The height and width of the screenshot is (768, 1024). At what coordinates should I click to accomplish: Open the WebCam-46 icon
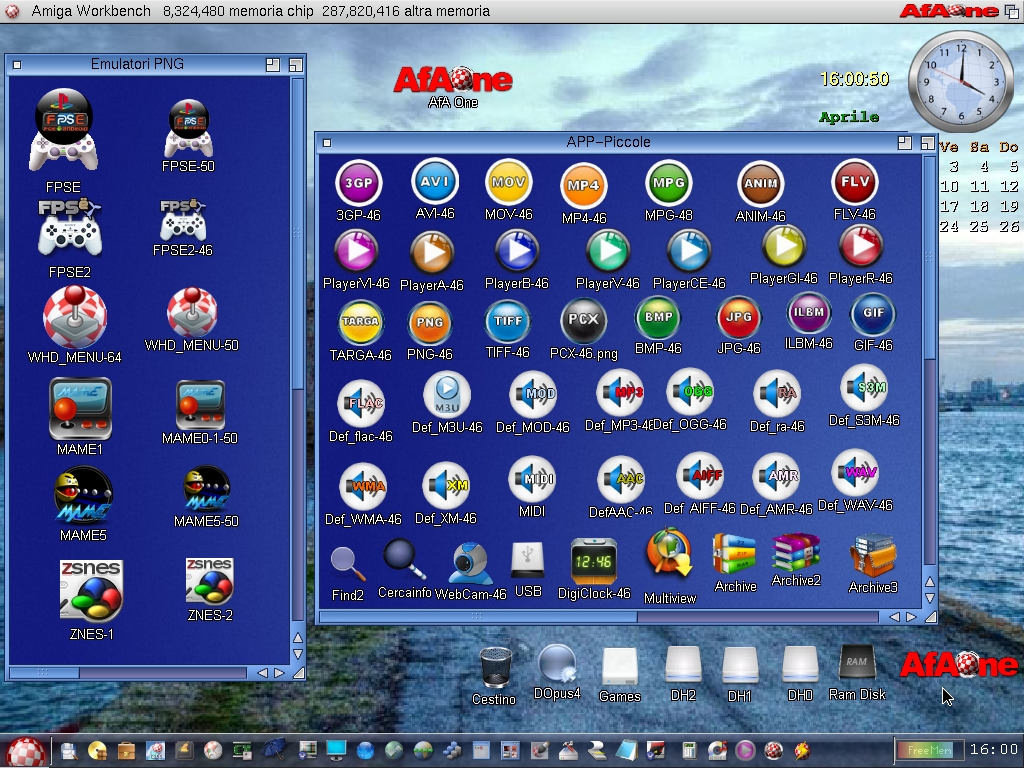tap(470, 563)
